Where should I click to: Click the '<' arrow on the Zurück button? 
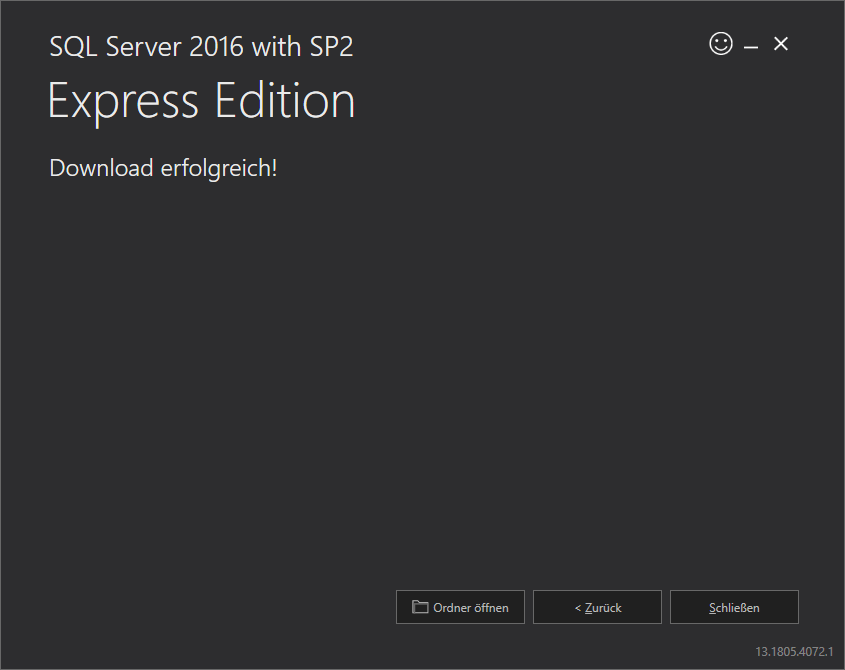click(x=577, y=607)
